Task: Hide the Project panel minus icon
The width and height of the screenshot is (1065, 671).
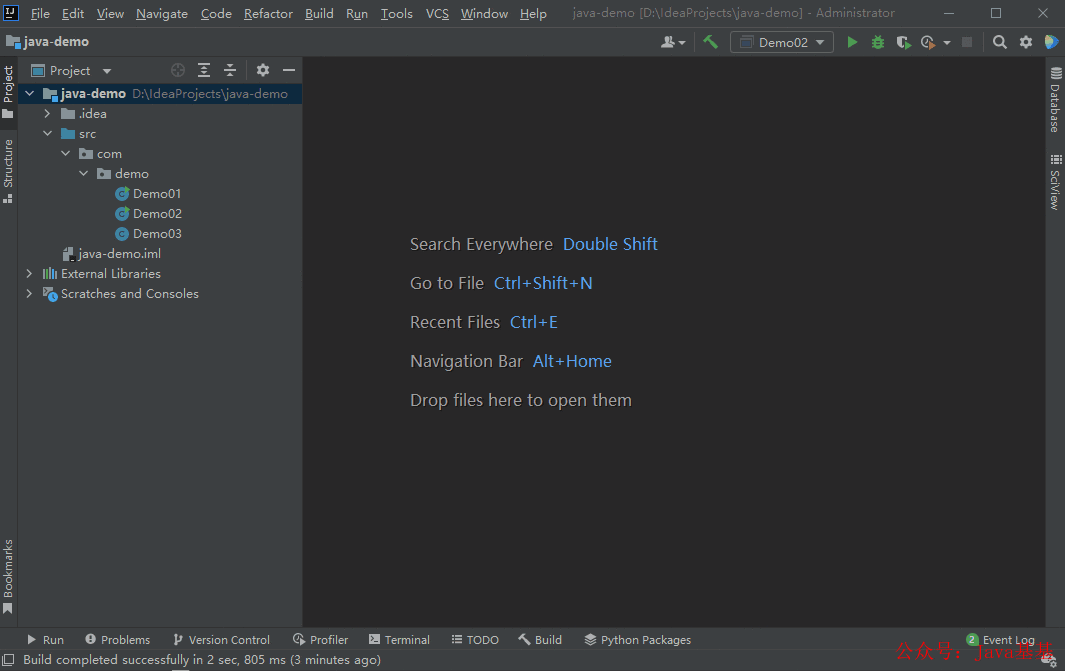Action: (x=289, y=70)
